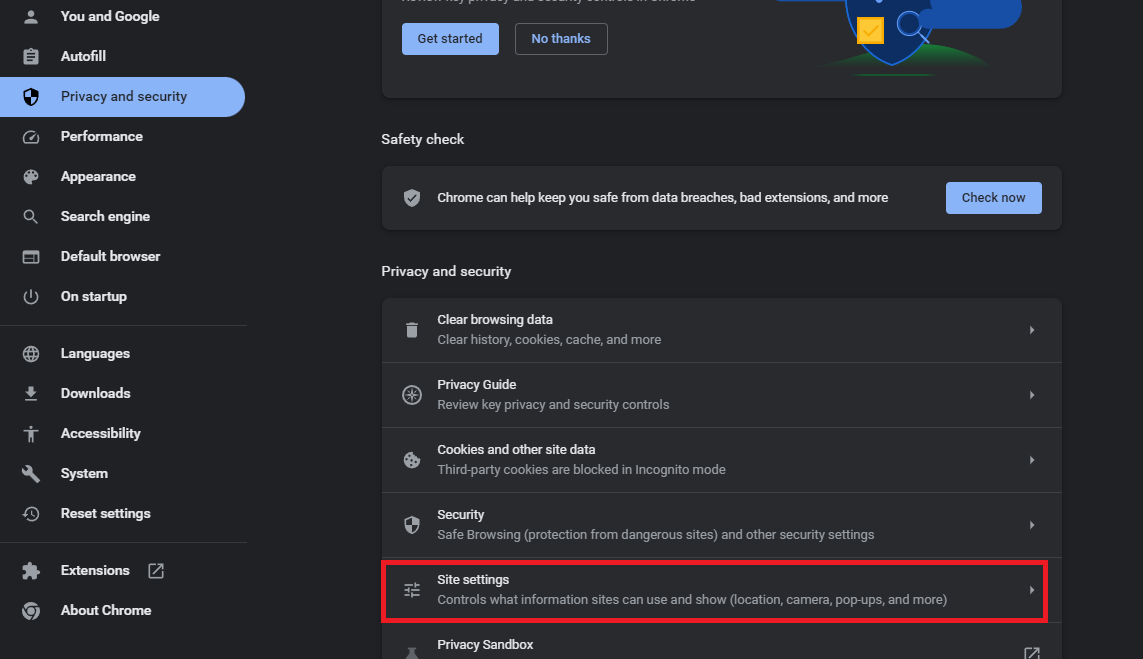Viewport: 1143px width, 659px height.
Task: Click Clear history, cookies, cache, and more text
Action: coord(549,340)
